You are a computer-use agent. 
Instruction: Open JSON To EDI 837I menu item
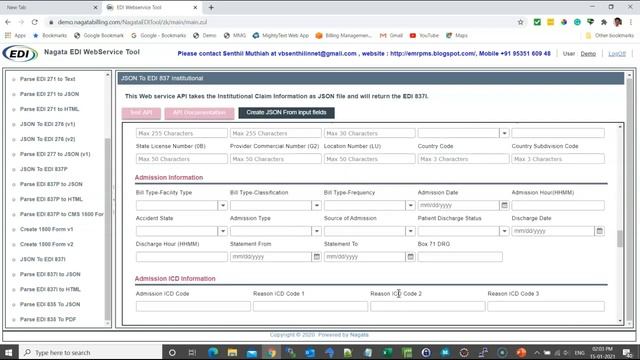pyautogui.click(x=42, y=259)
